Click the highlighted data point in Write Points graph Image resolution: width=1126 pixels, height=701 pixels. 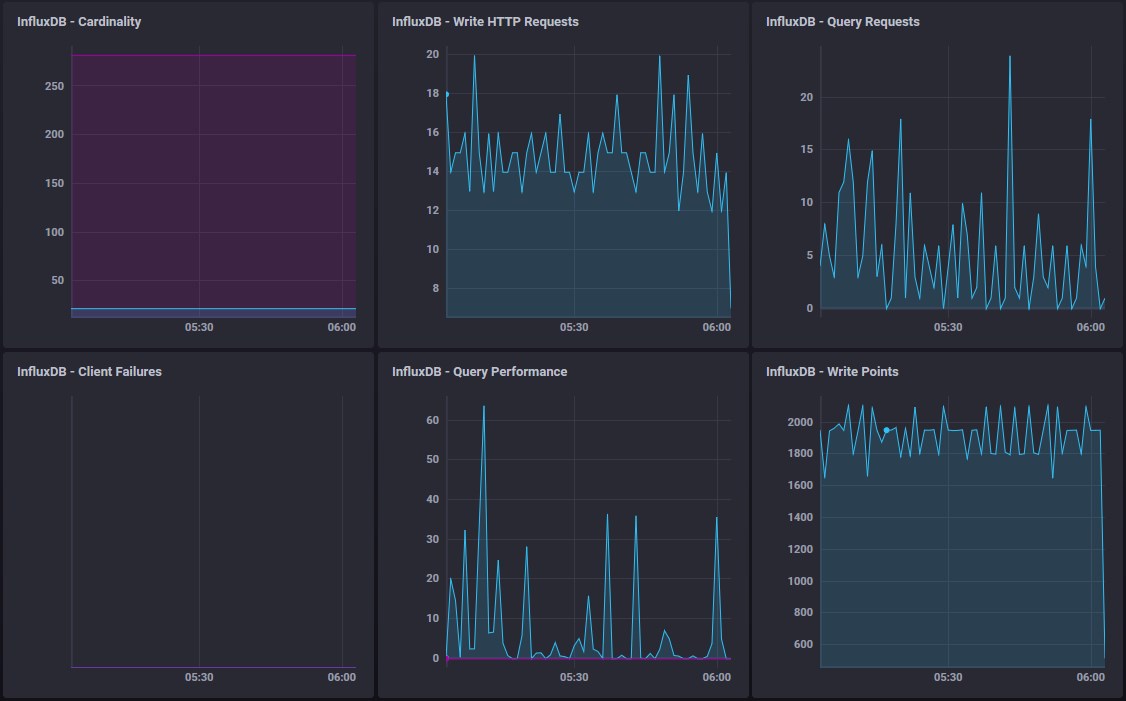(x=886, y=430)
